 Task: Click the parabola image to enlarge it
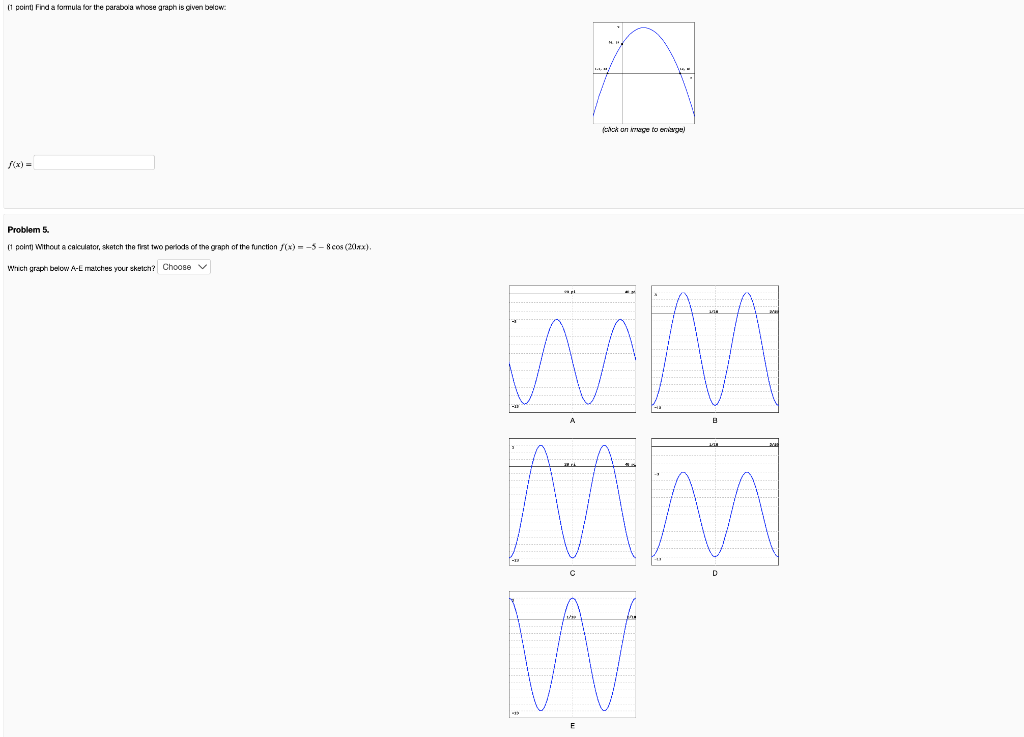[644, 70]
